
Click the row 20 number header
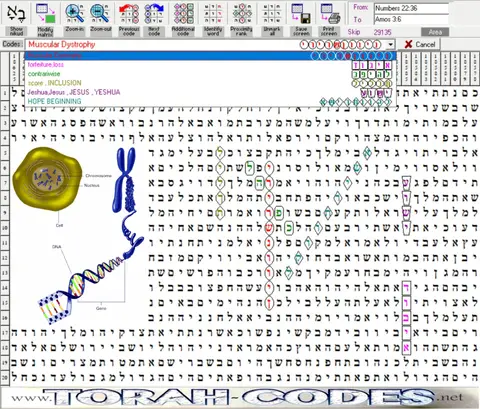click(5, 377)
